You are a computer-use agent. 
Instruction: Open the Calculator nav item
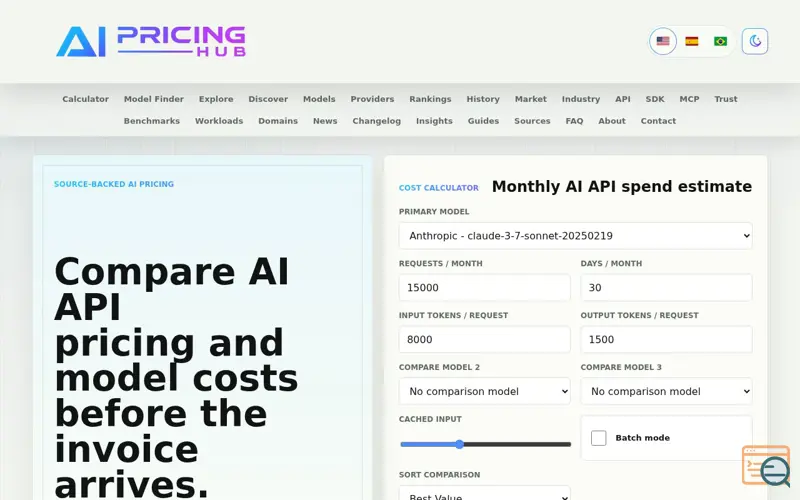(x=85, y=99)
